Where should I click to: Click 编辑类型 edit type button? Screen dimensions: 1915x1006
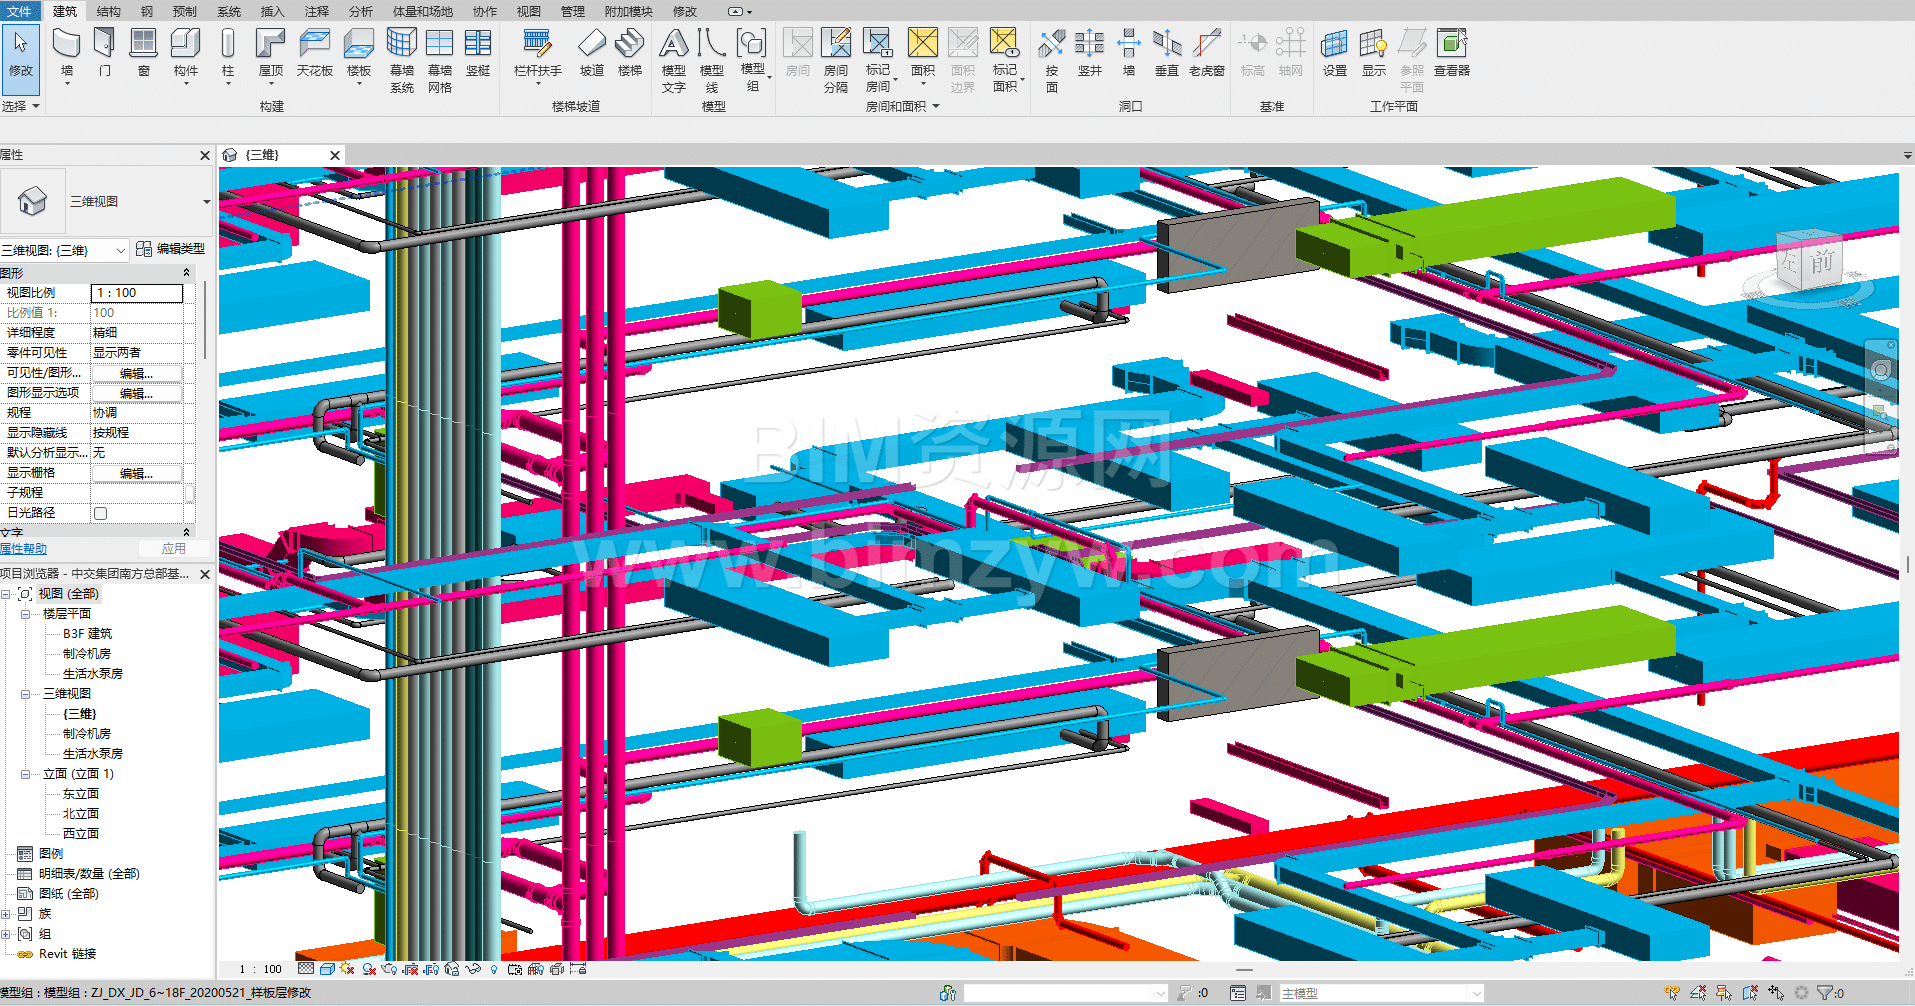tap(171, 249)
